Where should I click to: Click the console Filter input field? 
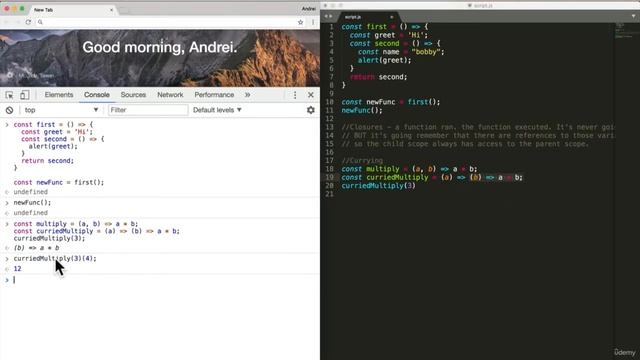[148, 110]
